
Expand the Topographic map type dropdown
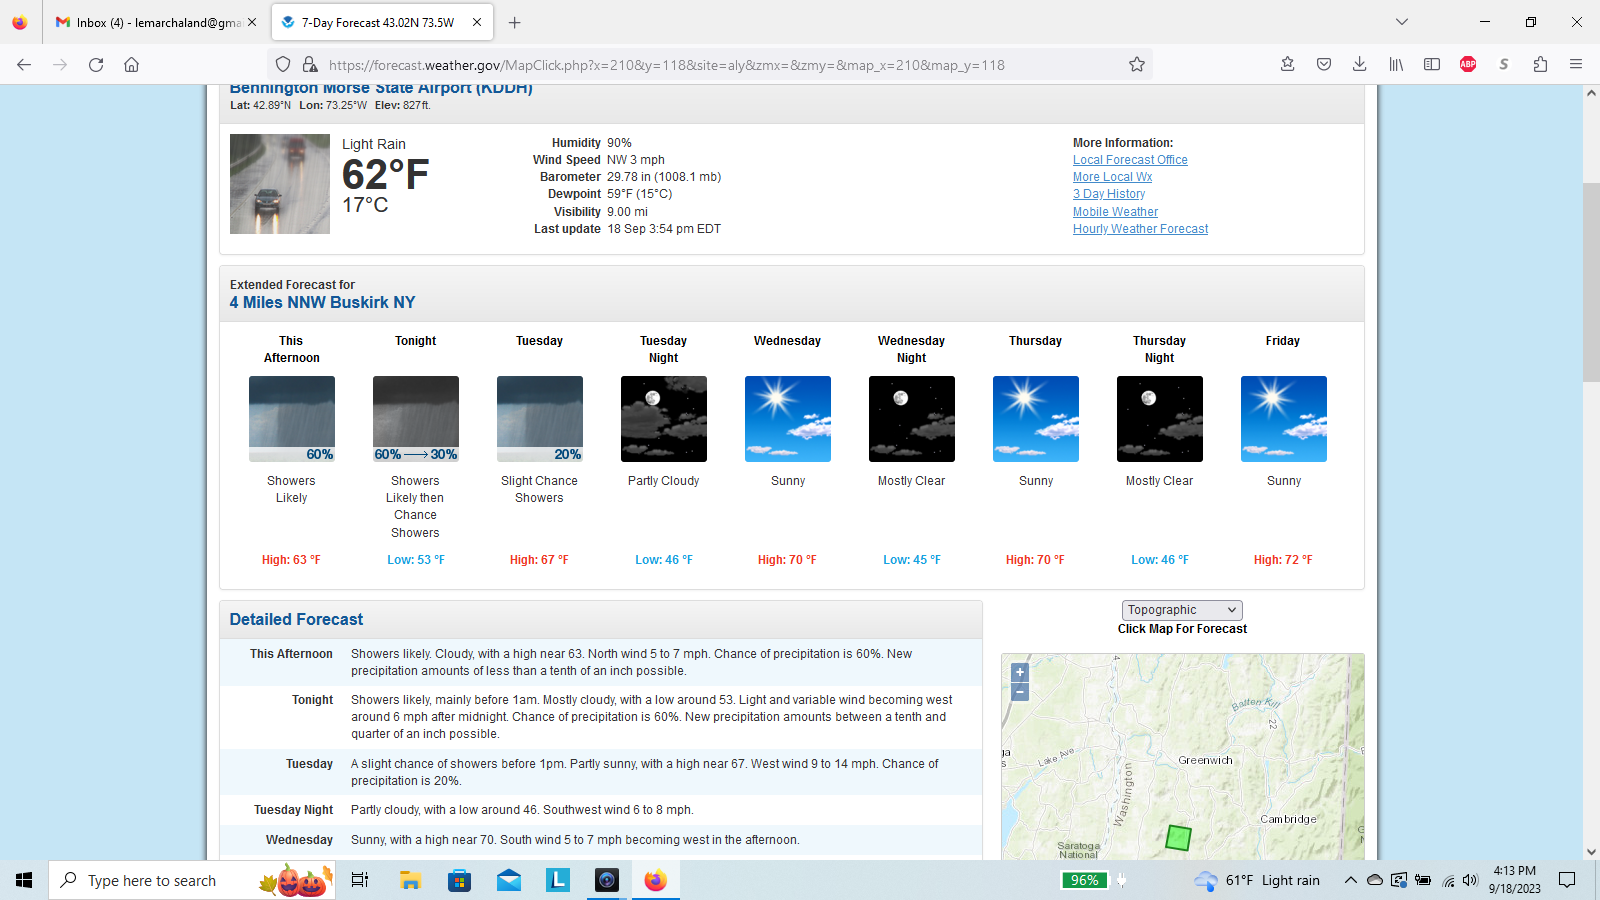1182,610
